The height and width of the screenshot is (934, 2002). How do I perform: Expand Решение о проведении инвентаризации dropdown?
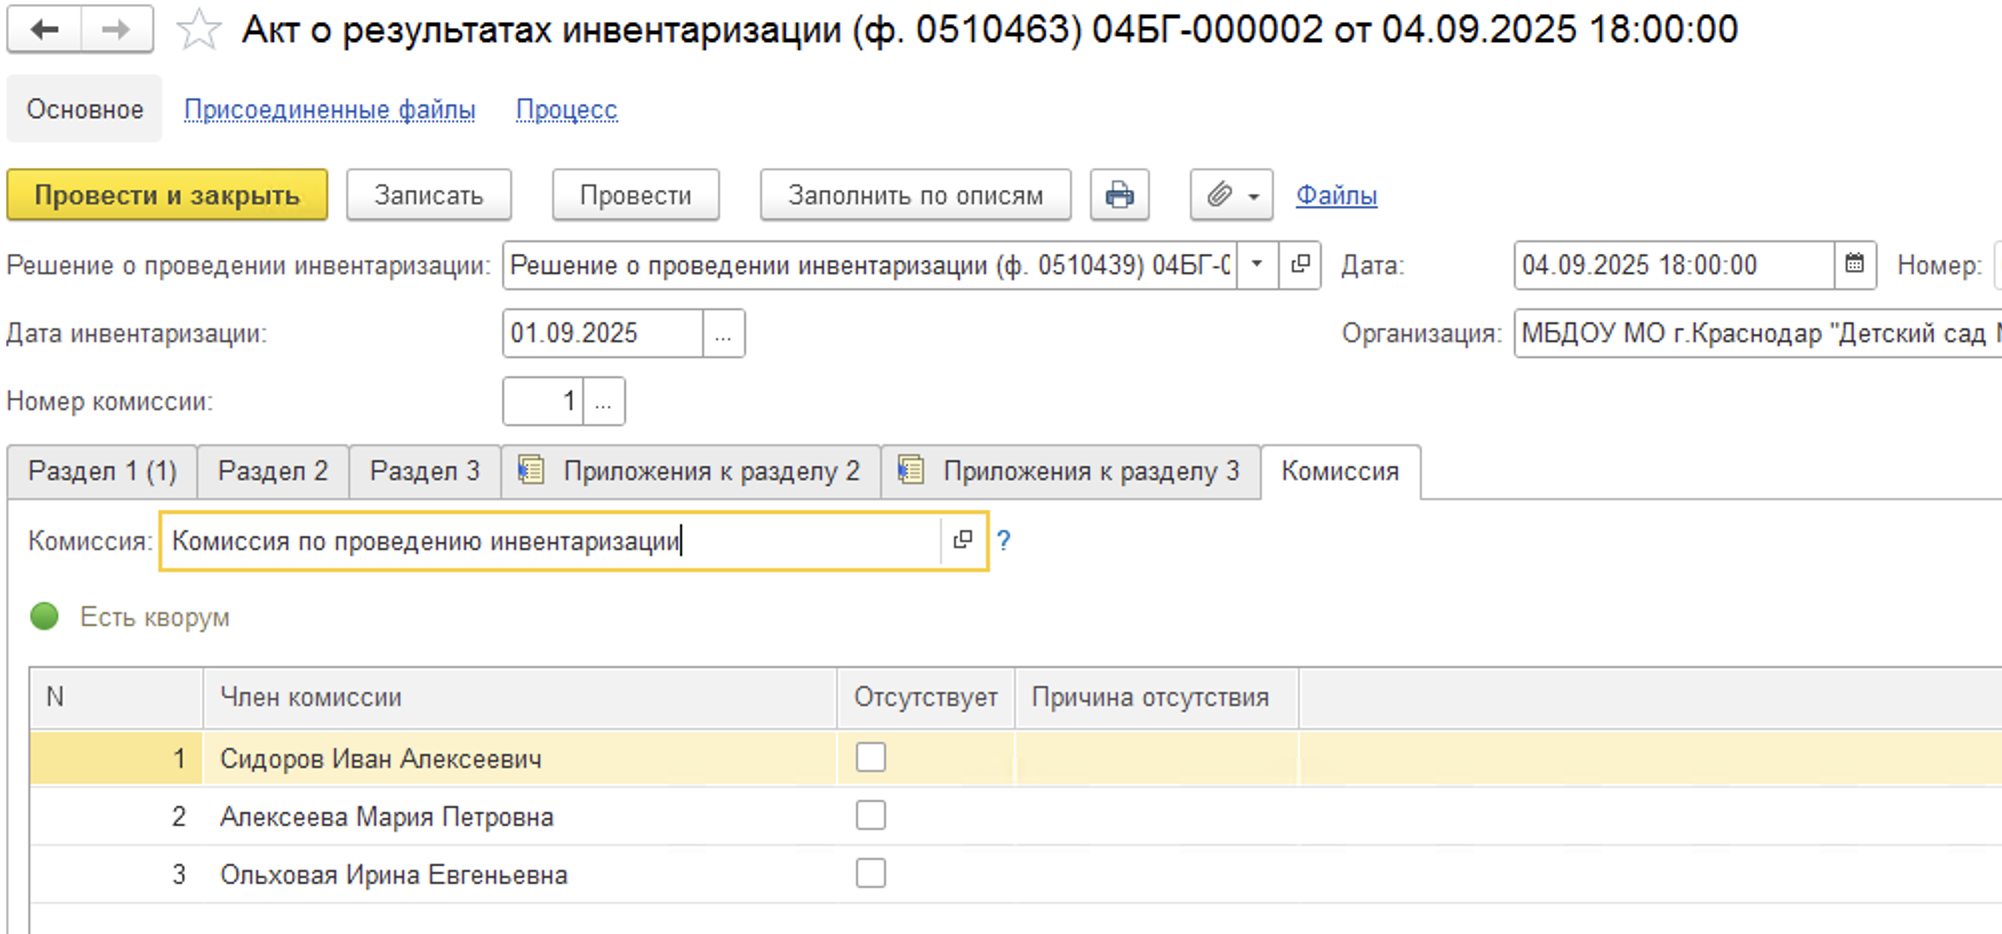point(1257,265)
